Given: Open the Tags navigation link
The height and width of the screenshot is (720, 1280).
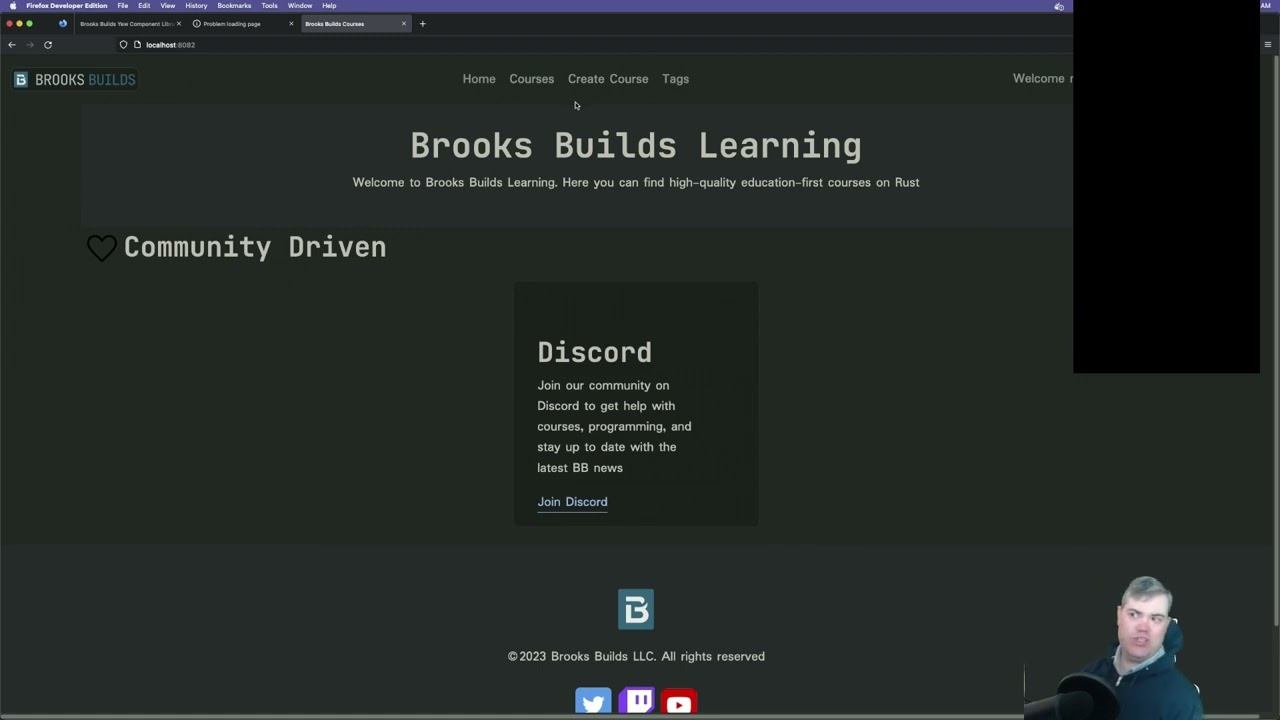Looking at the screenshot, I should click(675, 79).
